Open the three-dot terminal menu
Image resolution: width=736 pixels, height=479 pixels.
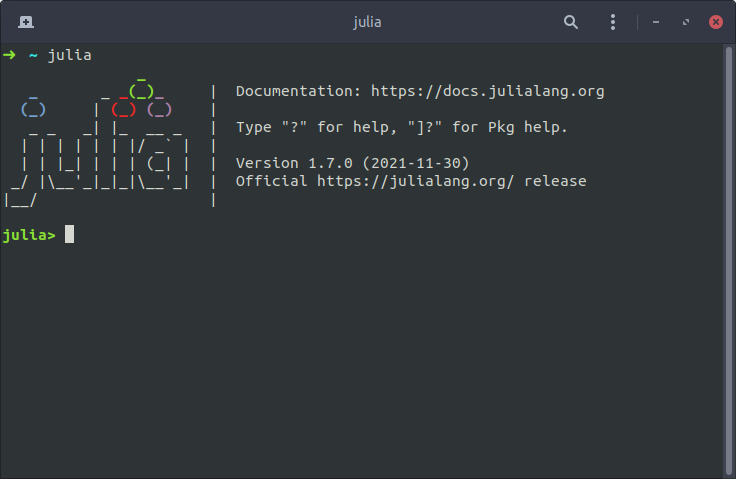point(613,22)
